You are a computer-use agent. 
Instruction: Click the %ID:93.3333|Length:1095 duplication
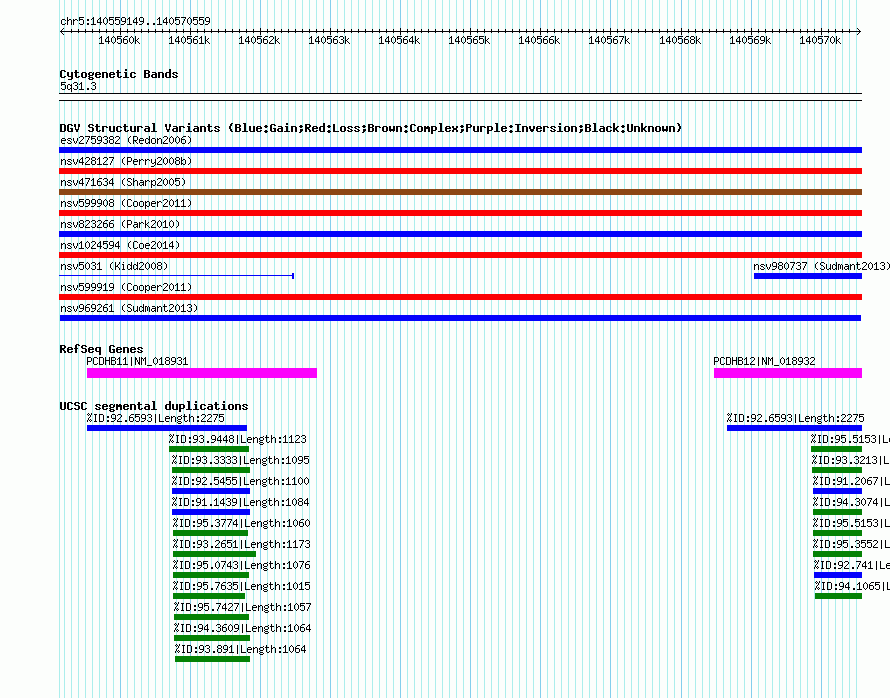(x=211, y=470)
